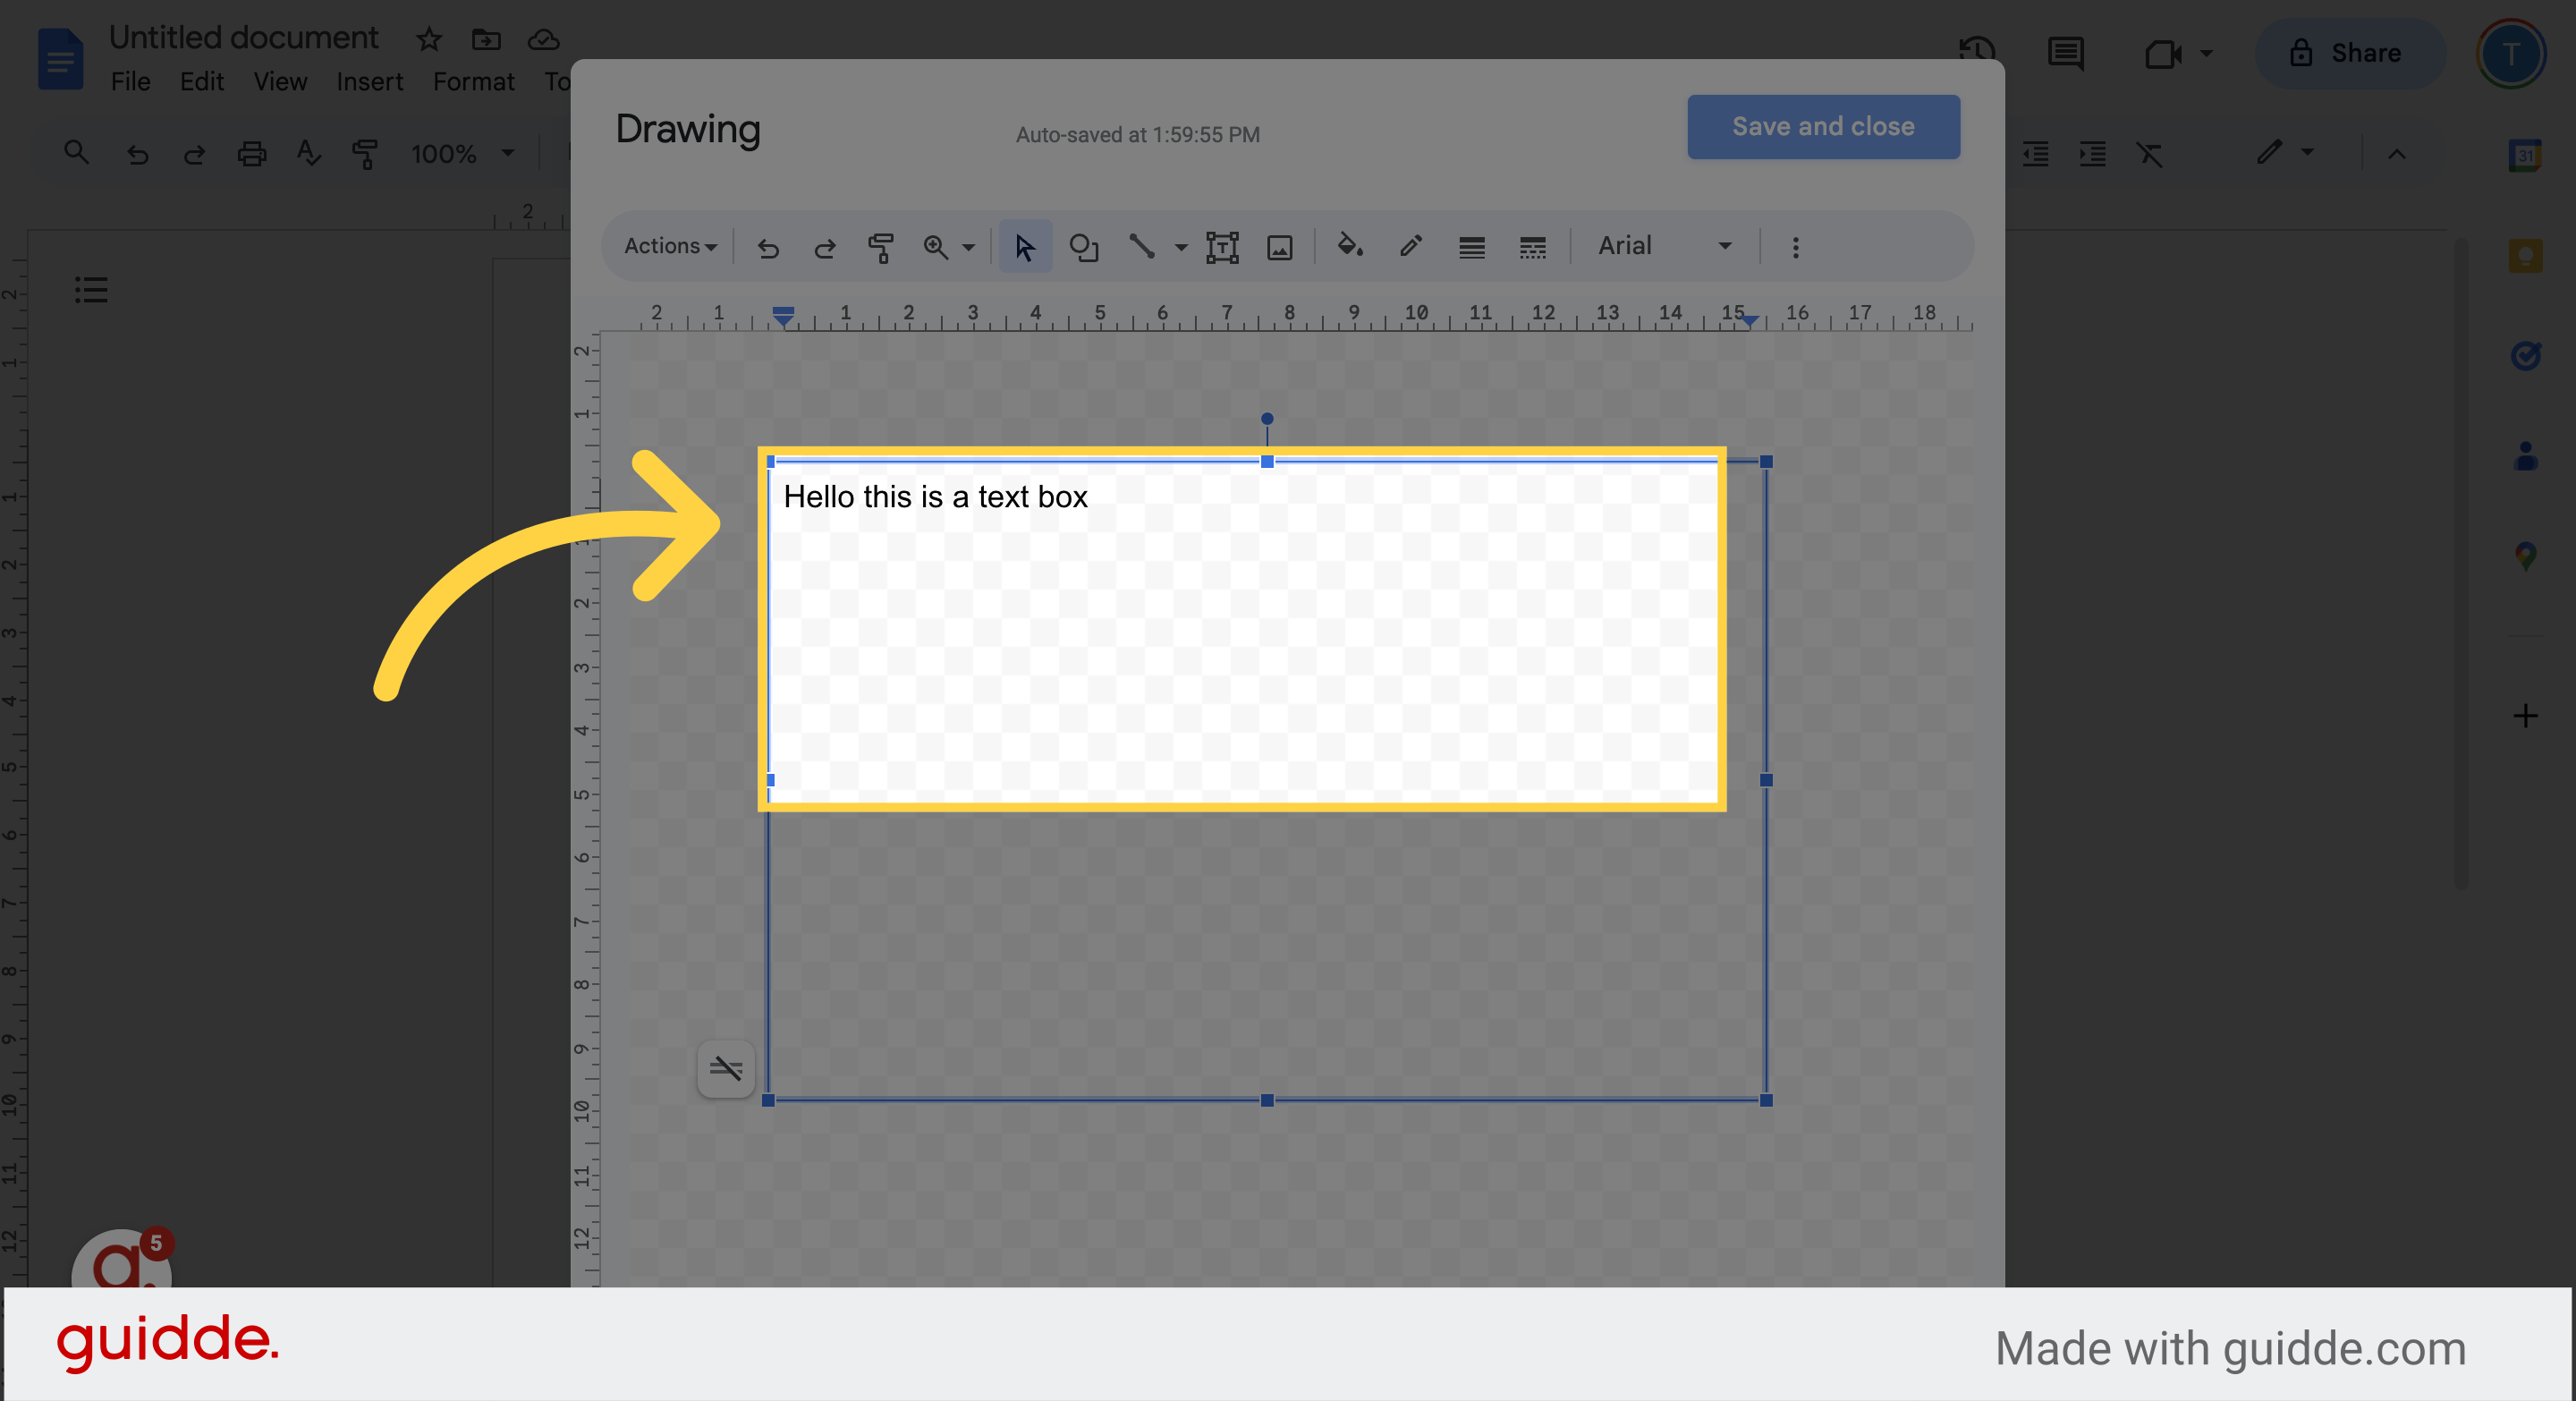This screenshot has width=2576, height=1401.
Task: Open the Border dash option
Action: tap(1532, 247)
